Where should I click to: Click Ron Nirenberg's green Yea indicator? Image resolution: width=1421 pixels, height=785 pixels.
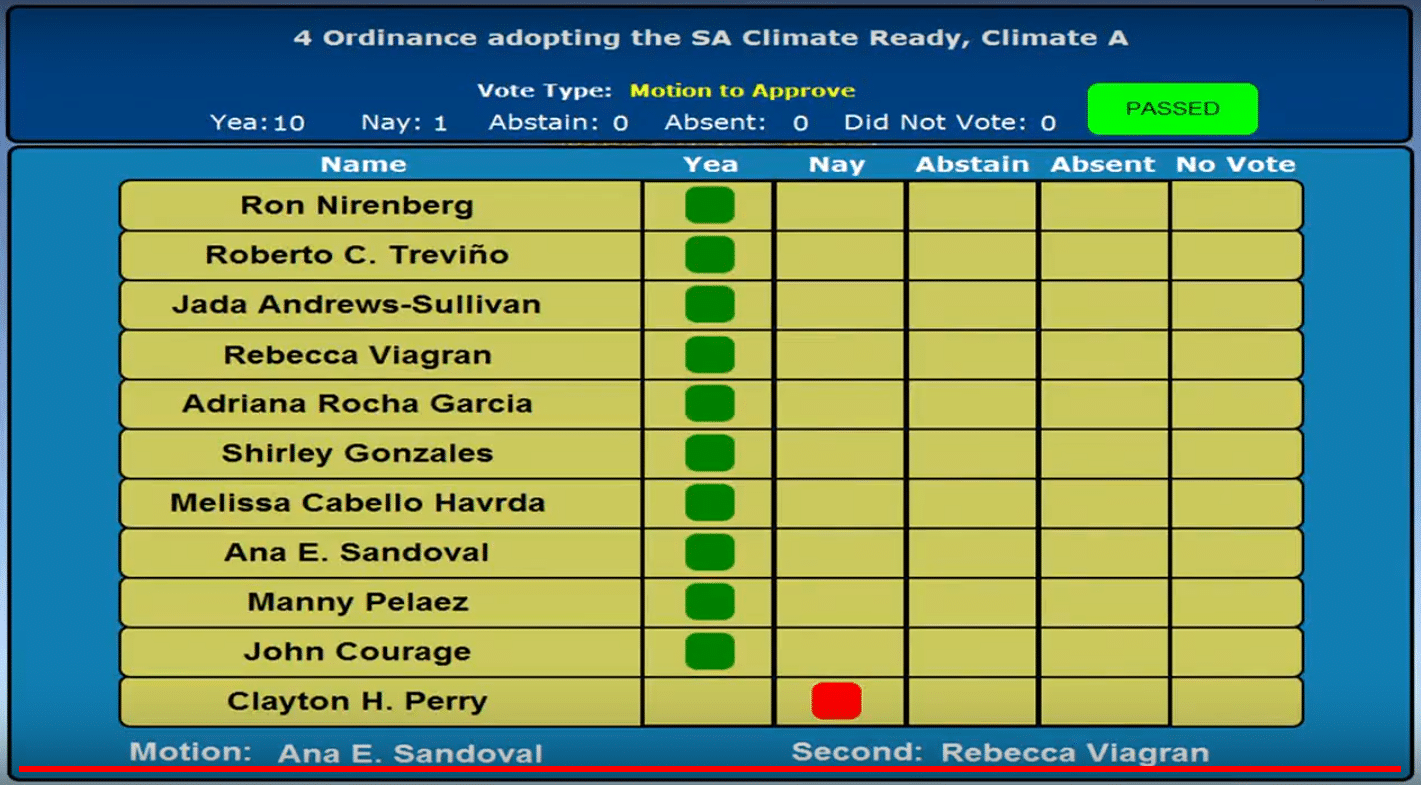(x=709, y=205)
